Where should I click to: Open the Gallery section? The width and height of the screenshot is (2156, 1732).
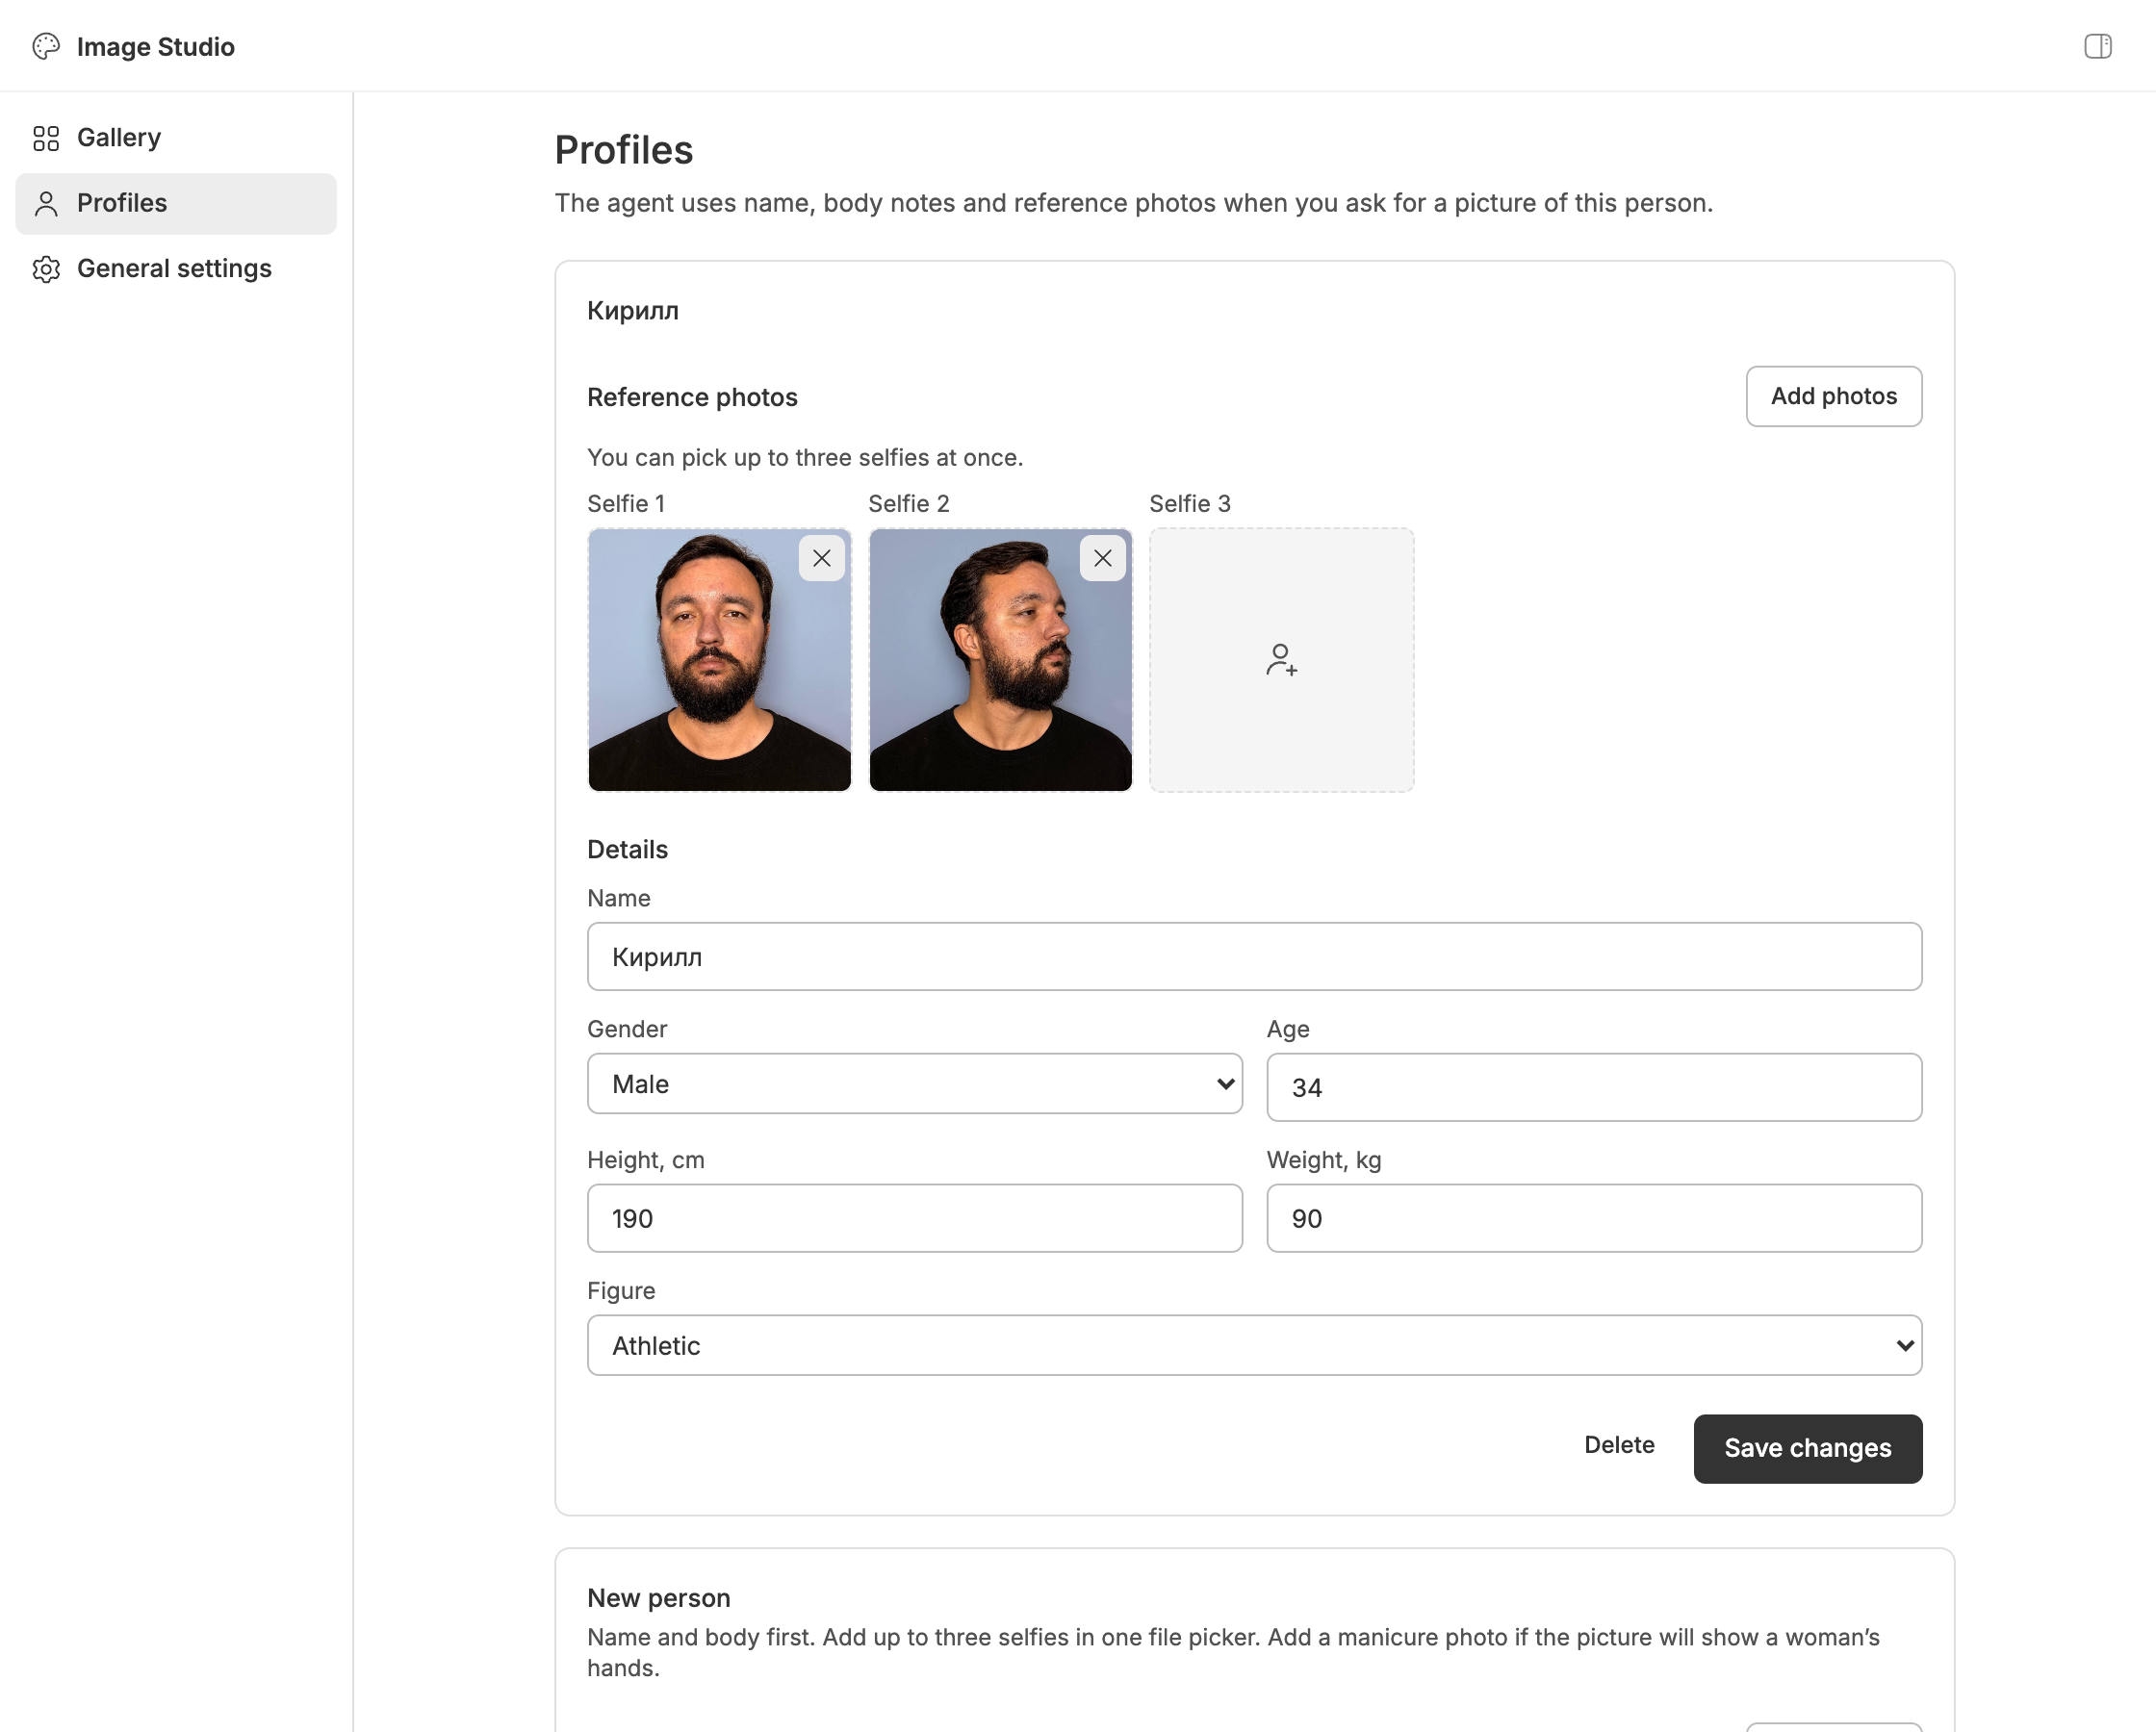tap(176, 138)
